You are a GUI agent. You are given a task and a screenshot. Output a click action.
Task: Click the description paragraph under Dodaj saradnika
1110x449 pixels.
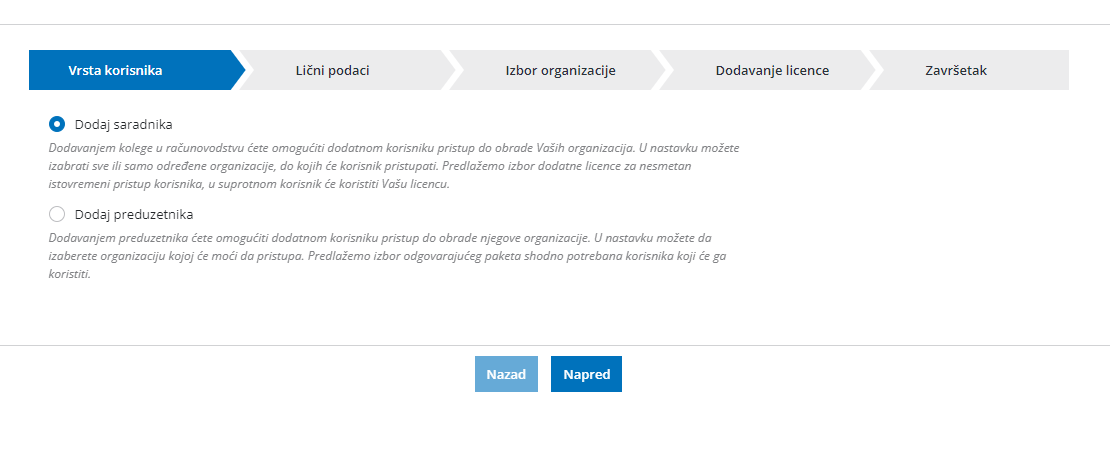click(x=395, y=166)
